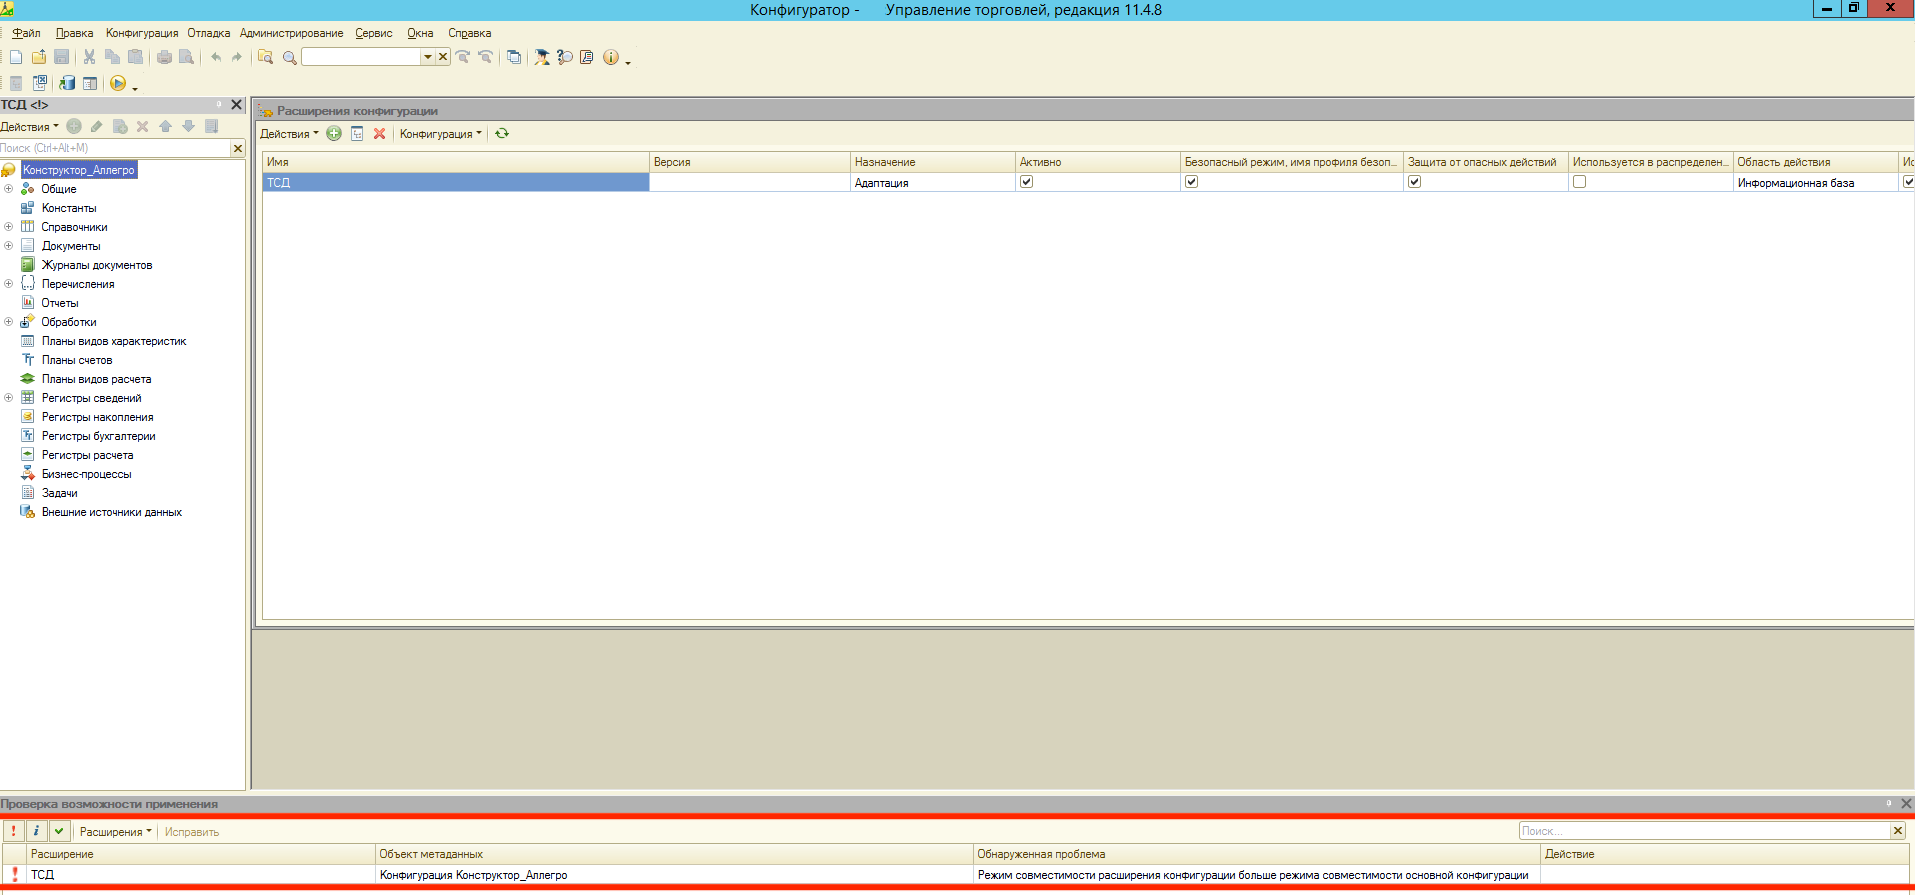Refresh the extensions list with the green arrows icon
Image resolution: width=1915 pixels, height=895 pixels.
point(502,133)
